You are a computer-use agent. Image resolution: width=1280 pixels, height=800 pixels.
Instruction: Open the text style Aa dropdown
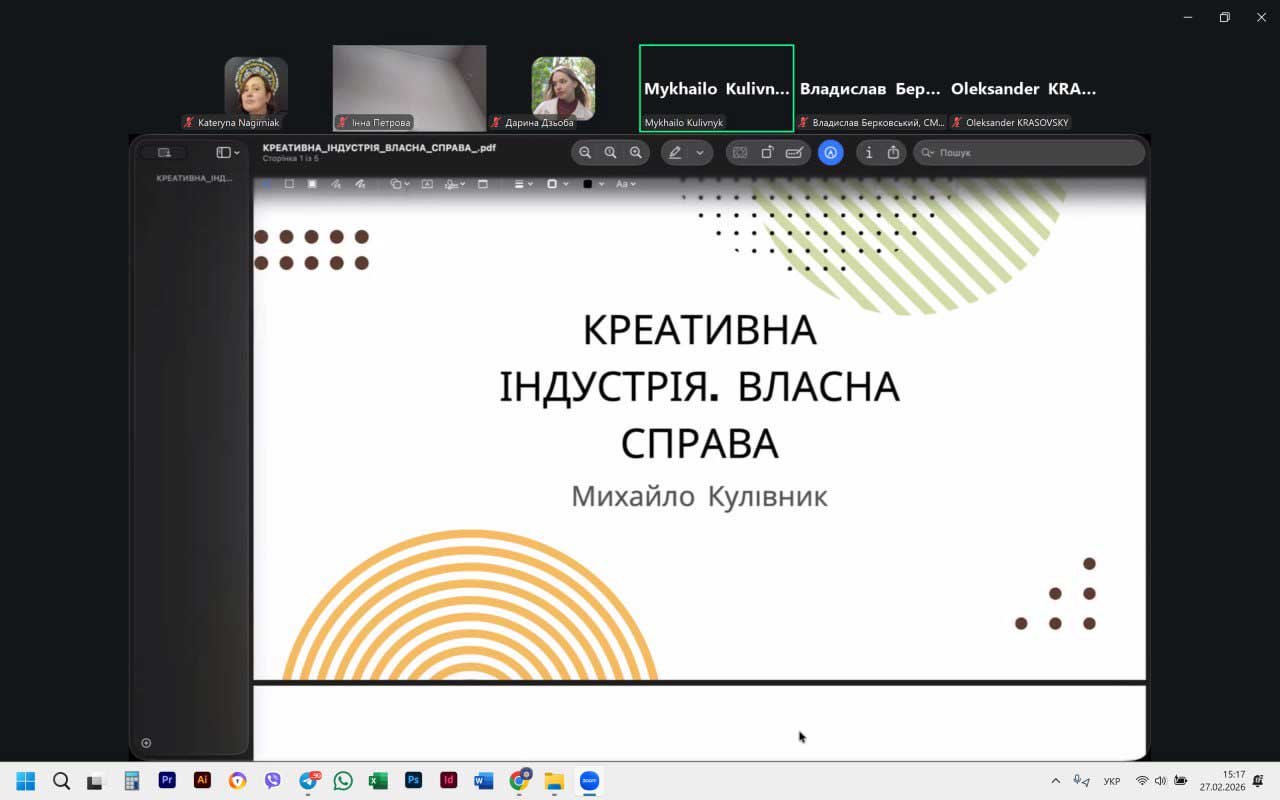(625, 184)
